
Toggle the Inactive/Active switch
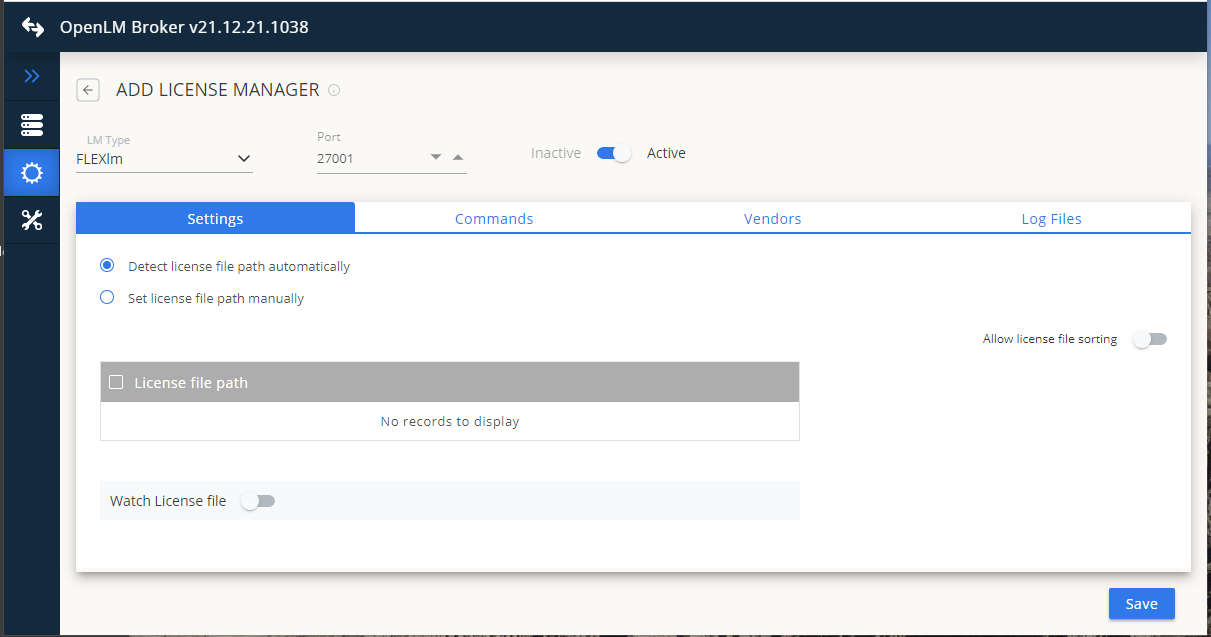click(x=613, y=153)
